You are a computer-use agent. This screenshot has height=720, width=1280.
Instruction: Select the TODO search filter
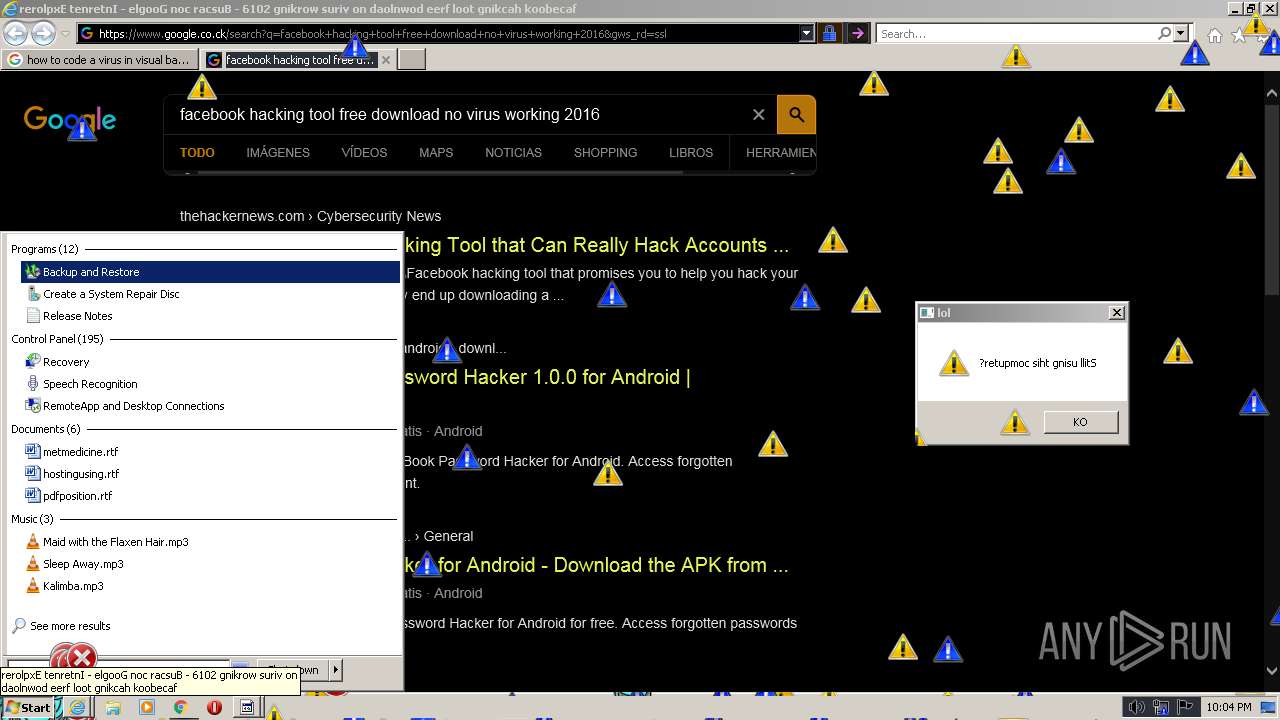[197, 153]
